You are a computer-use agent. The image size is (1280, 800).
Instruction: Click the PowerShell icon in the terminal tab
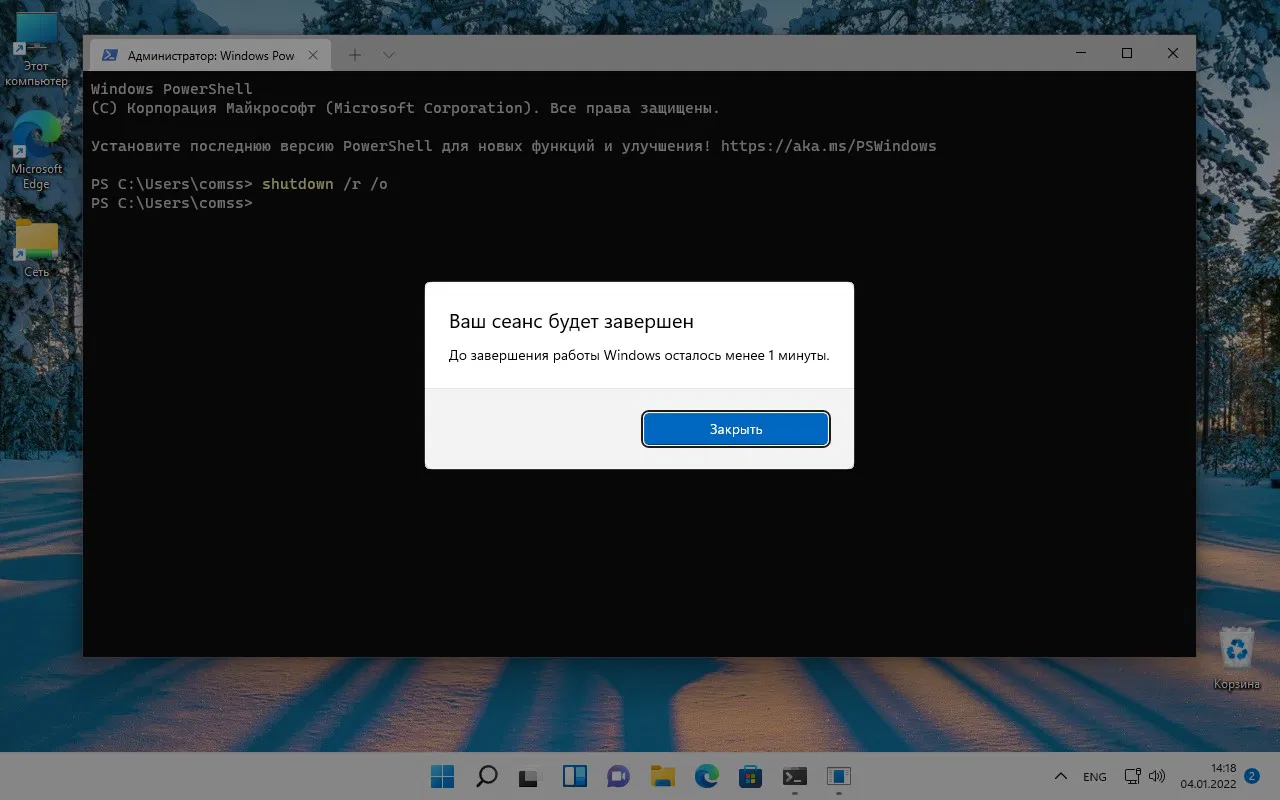[110, 55]
